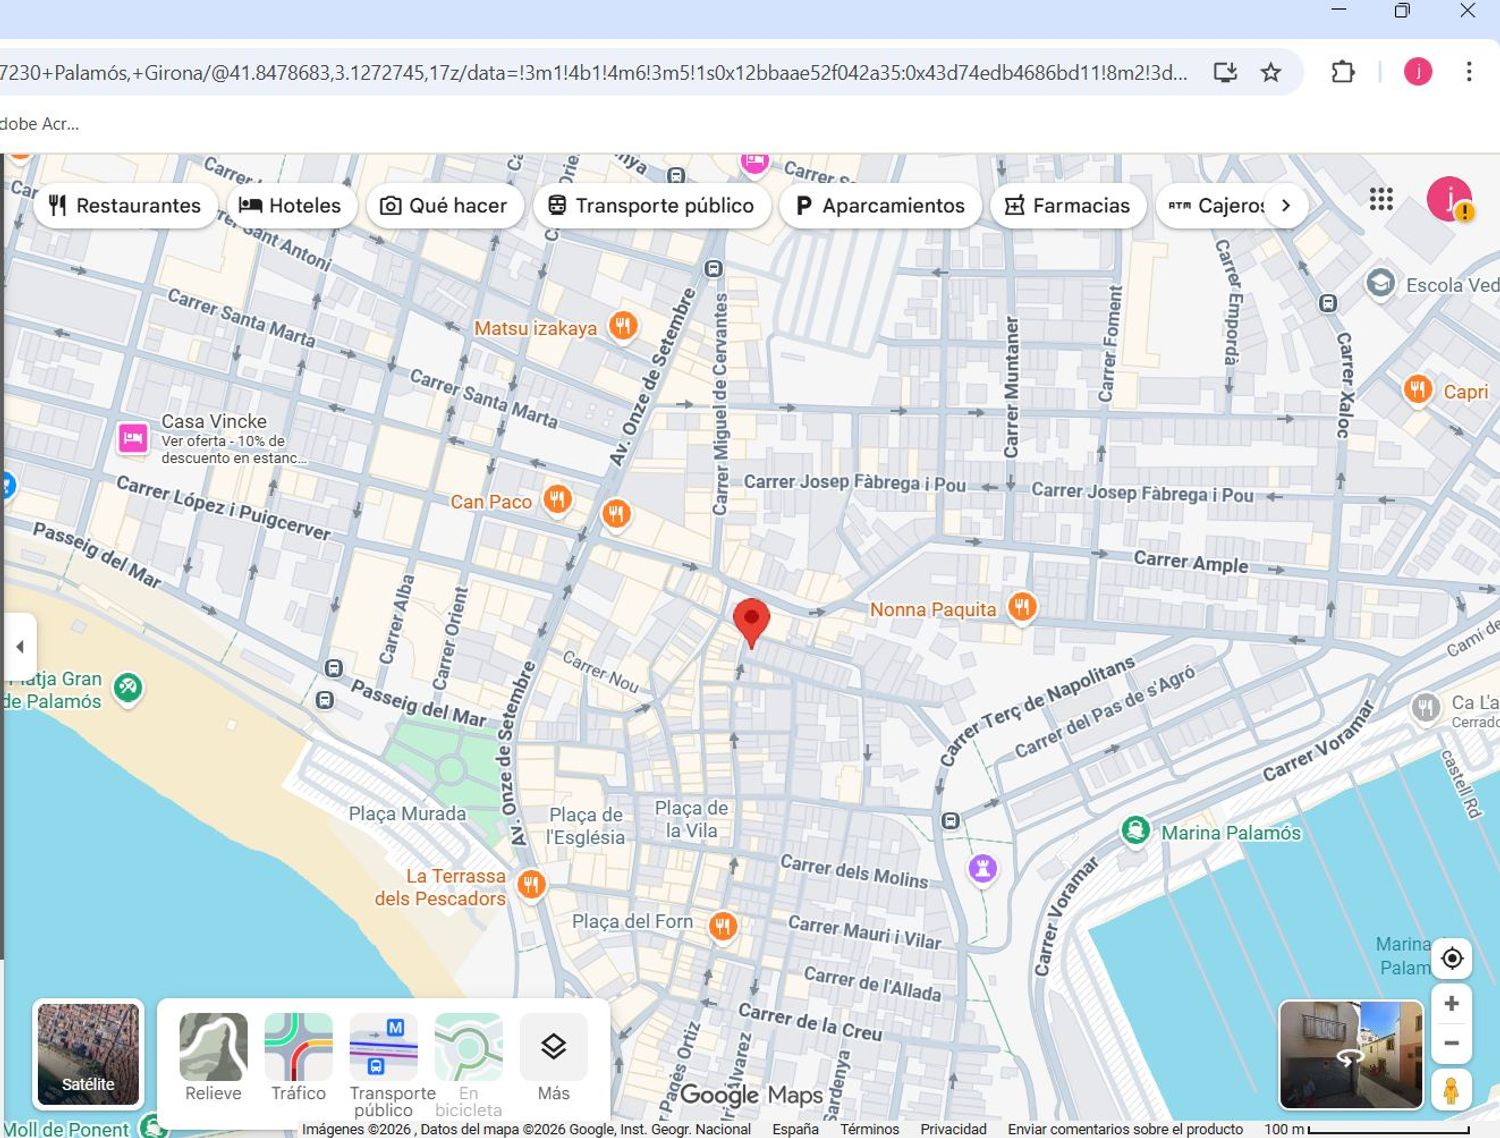The image size is (1500, 1138).
Task: Open the Privacidad link
Action: click(953, 1129)
